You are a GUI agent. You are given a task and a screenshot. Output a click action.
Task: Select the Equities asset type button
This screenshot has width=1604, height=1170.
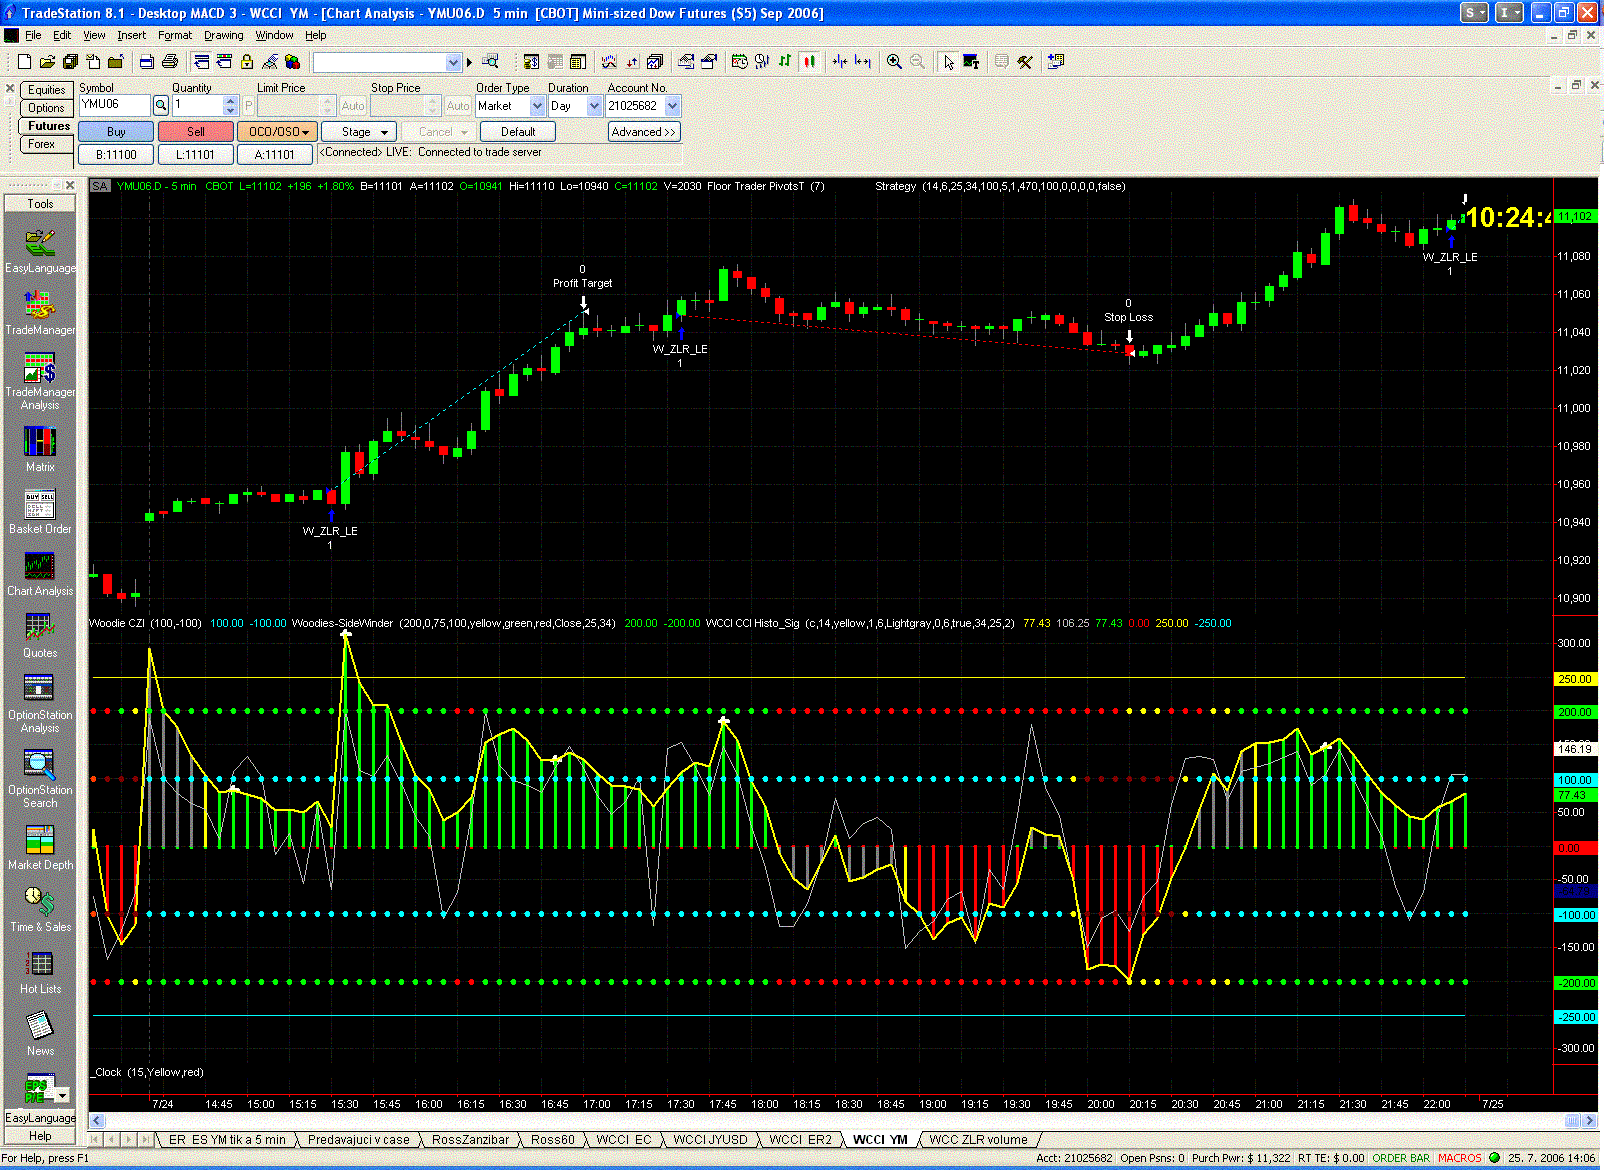pos(46,90)
